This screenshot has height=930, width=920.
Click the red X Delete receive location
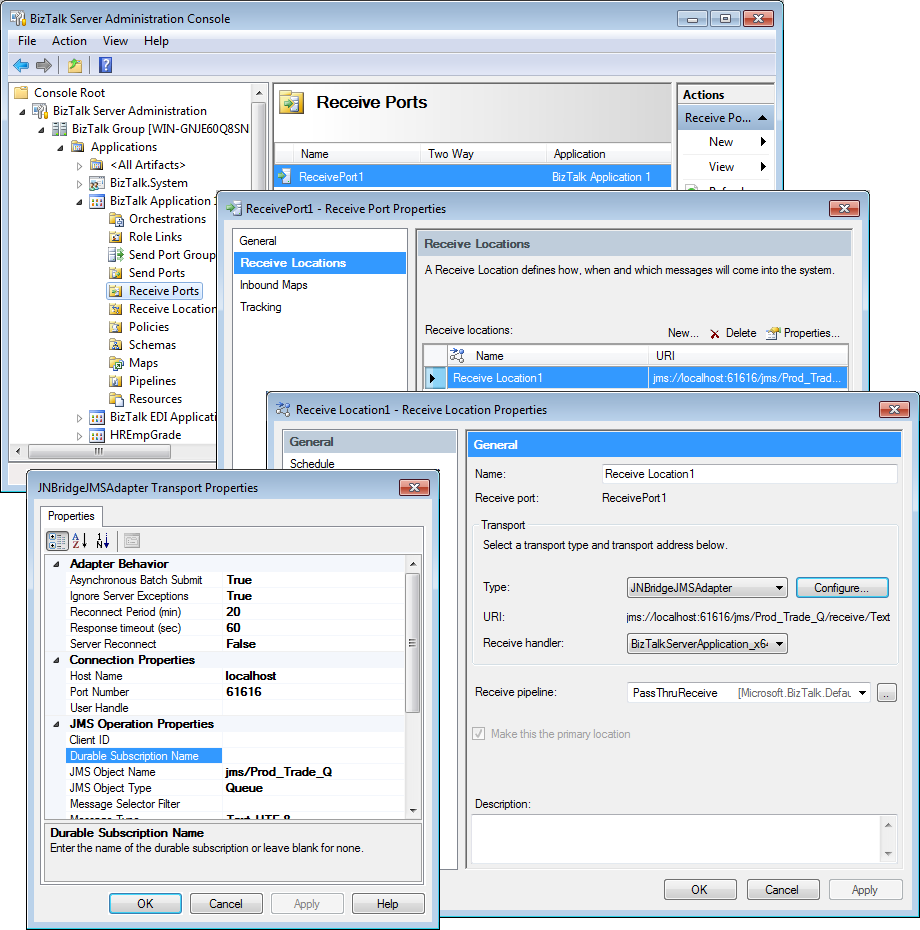click(714, 333)
